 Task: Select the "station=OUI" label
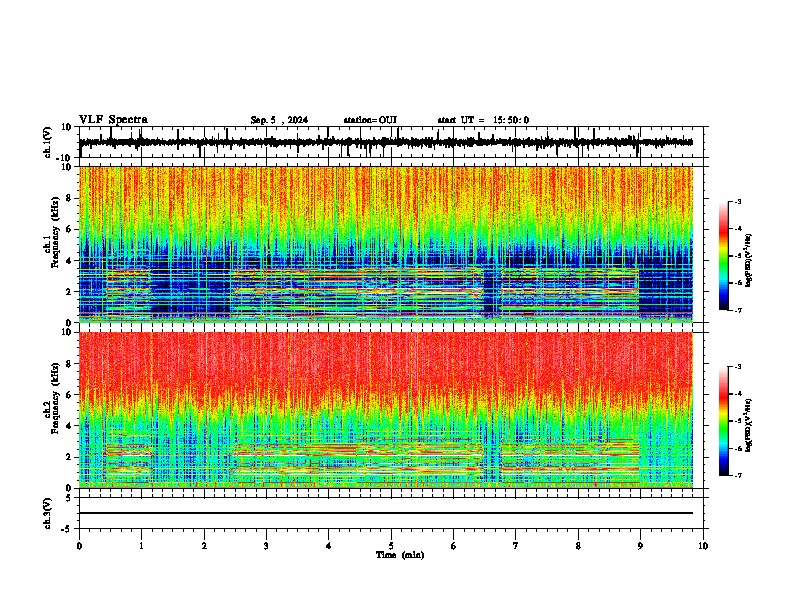370,120
